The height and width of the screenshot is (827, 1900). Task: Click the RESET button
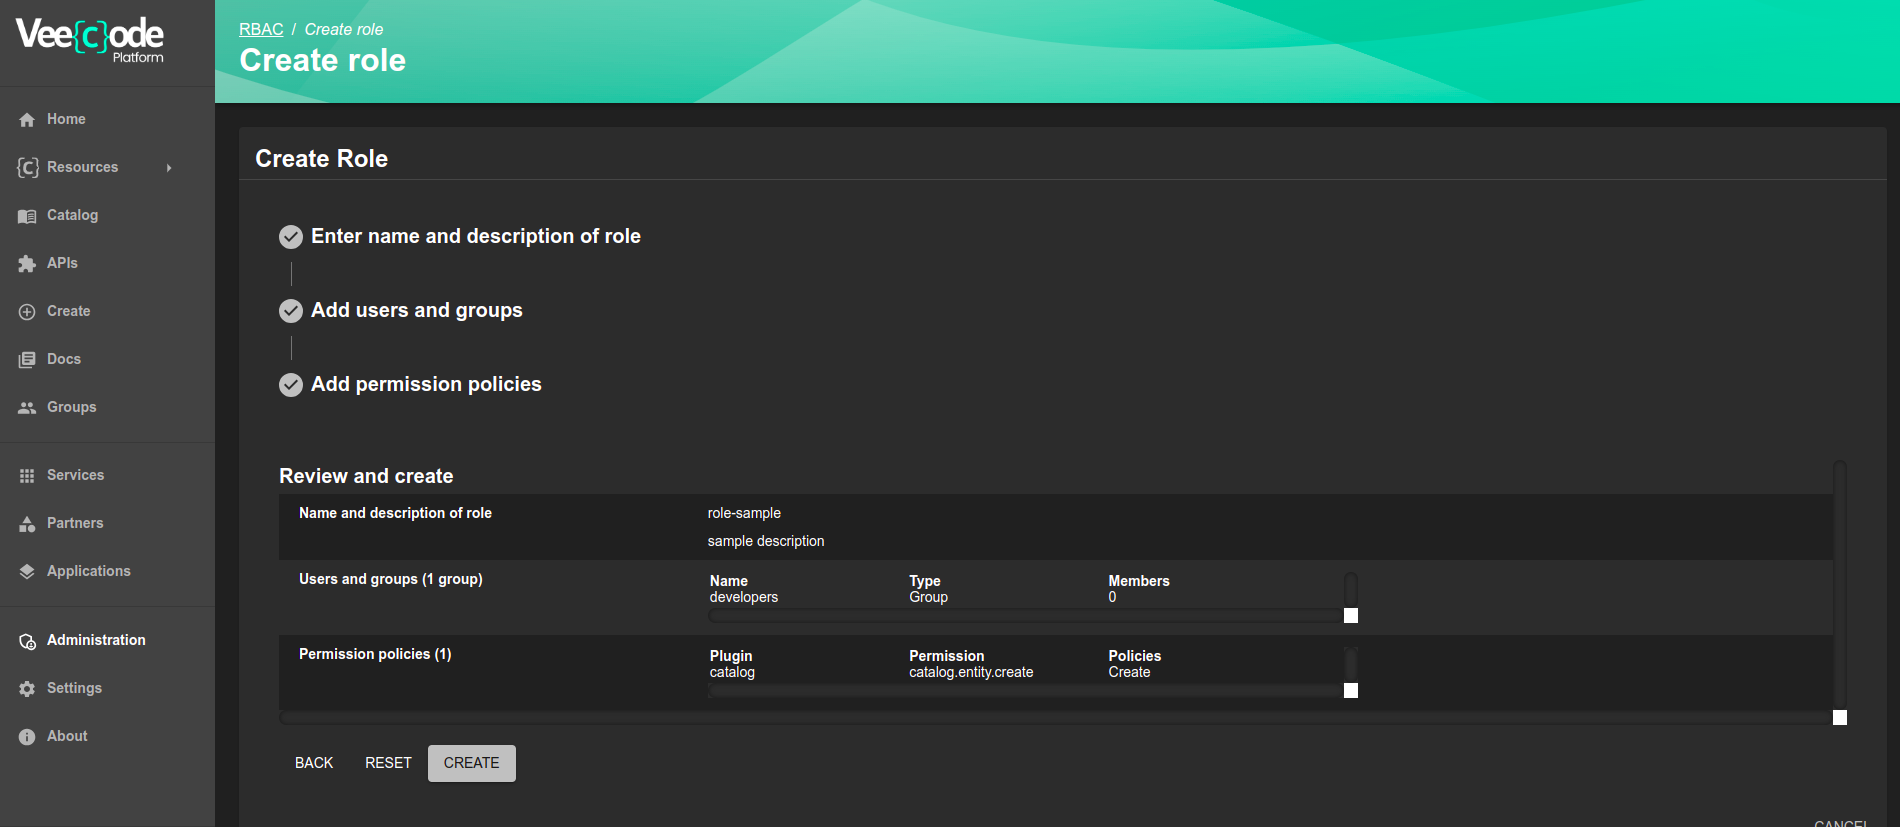[x=388, y=763]
